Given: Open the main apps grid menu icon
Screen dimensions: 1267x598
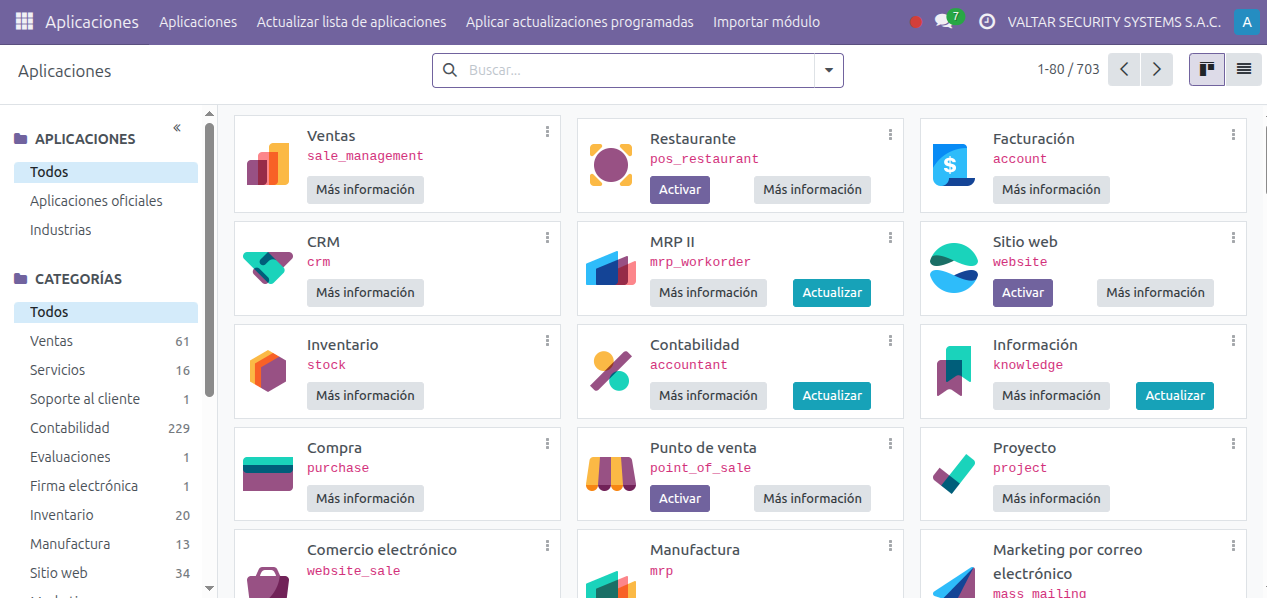Looking at the screenshot, I should 24,21.
